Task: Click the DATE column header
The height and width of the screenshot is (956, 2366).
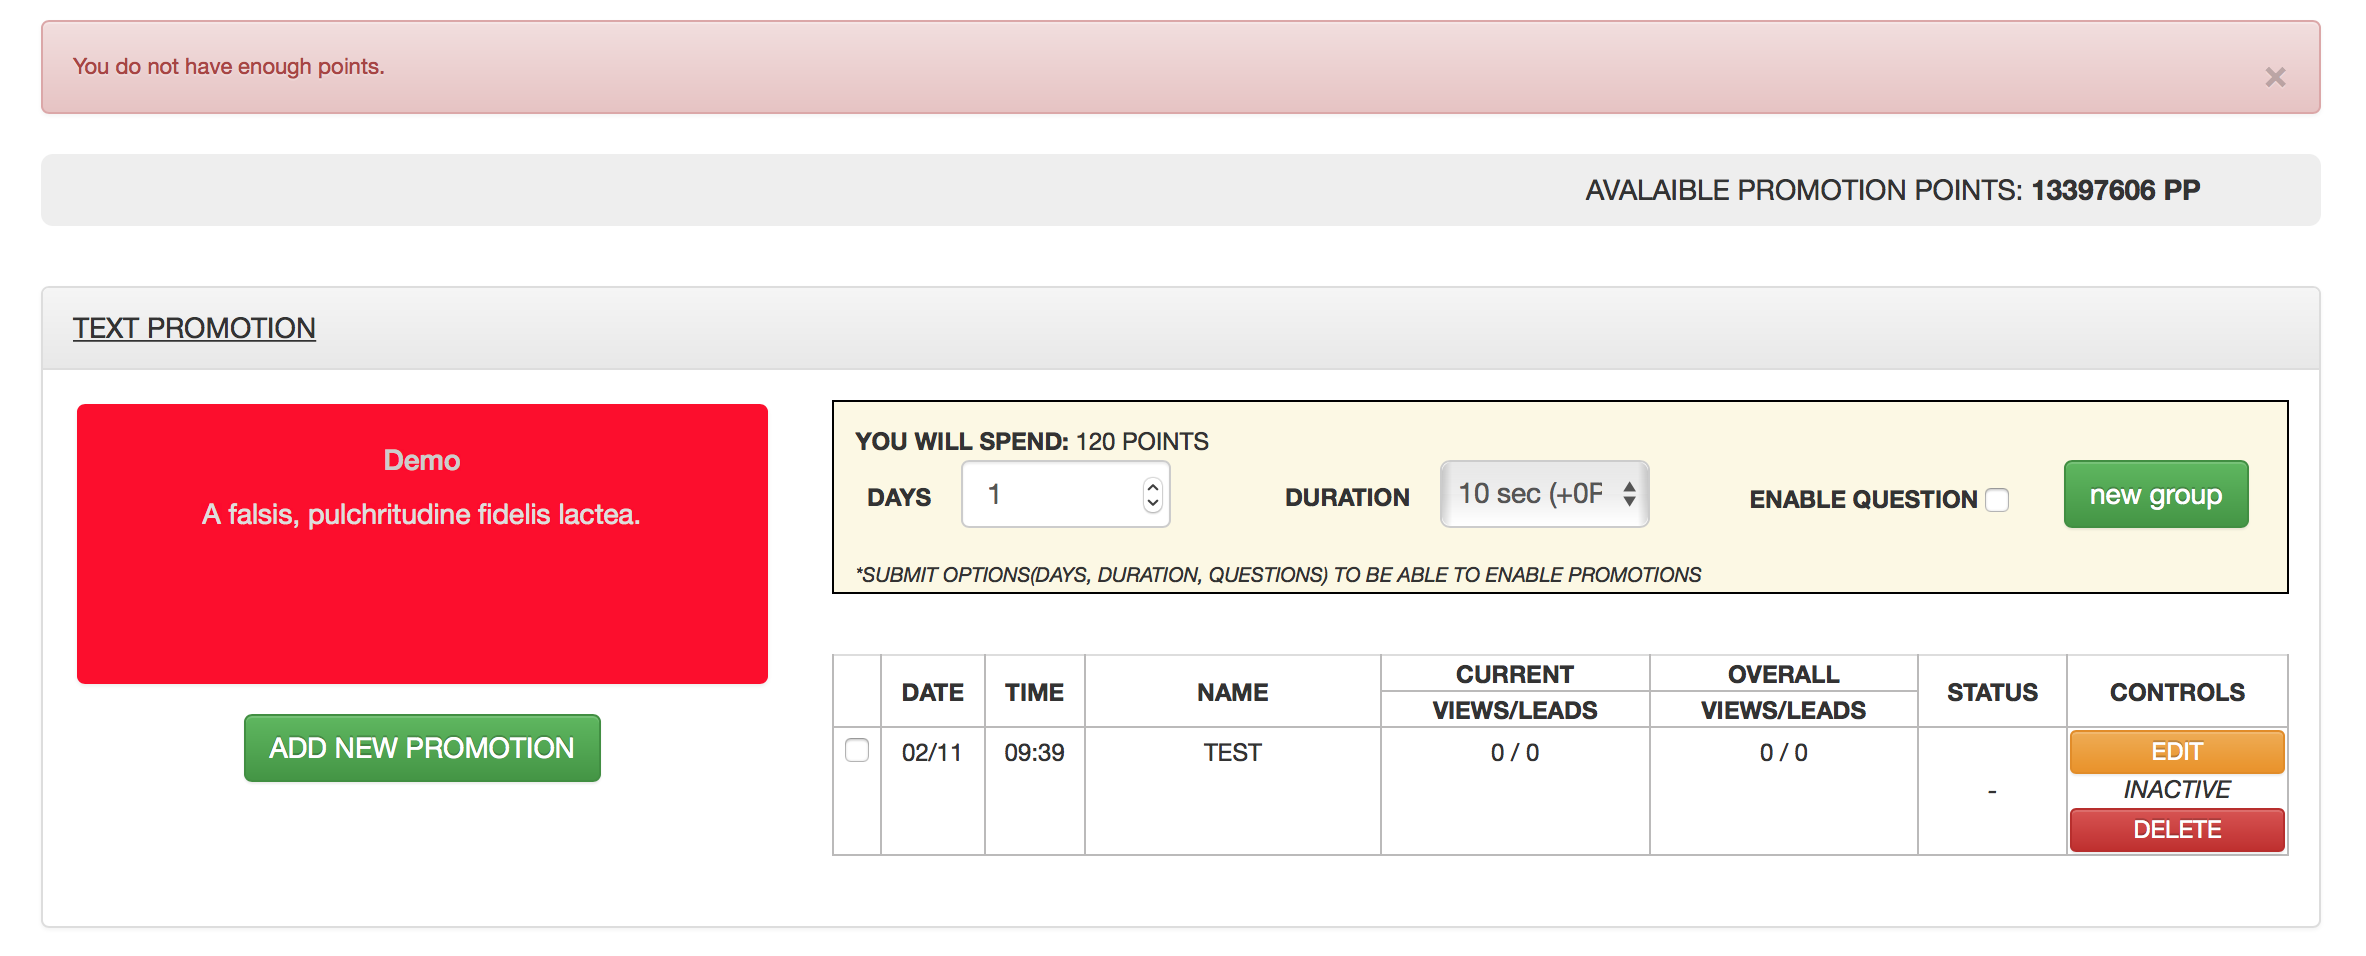Action: 932,692
